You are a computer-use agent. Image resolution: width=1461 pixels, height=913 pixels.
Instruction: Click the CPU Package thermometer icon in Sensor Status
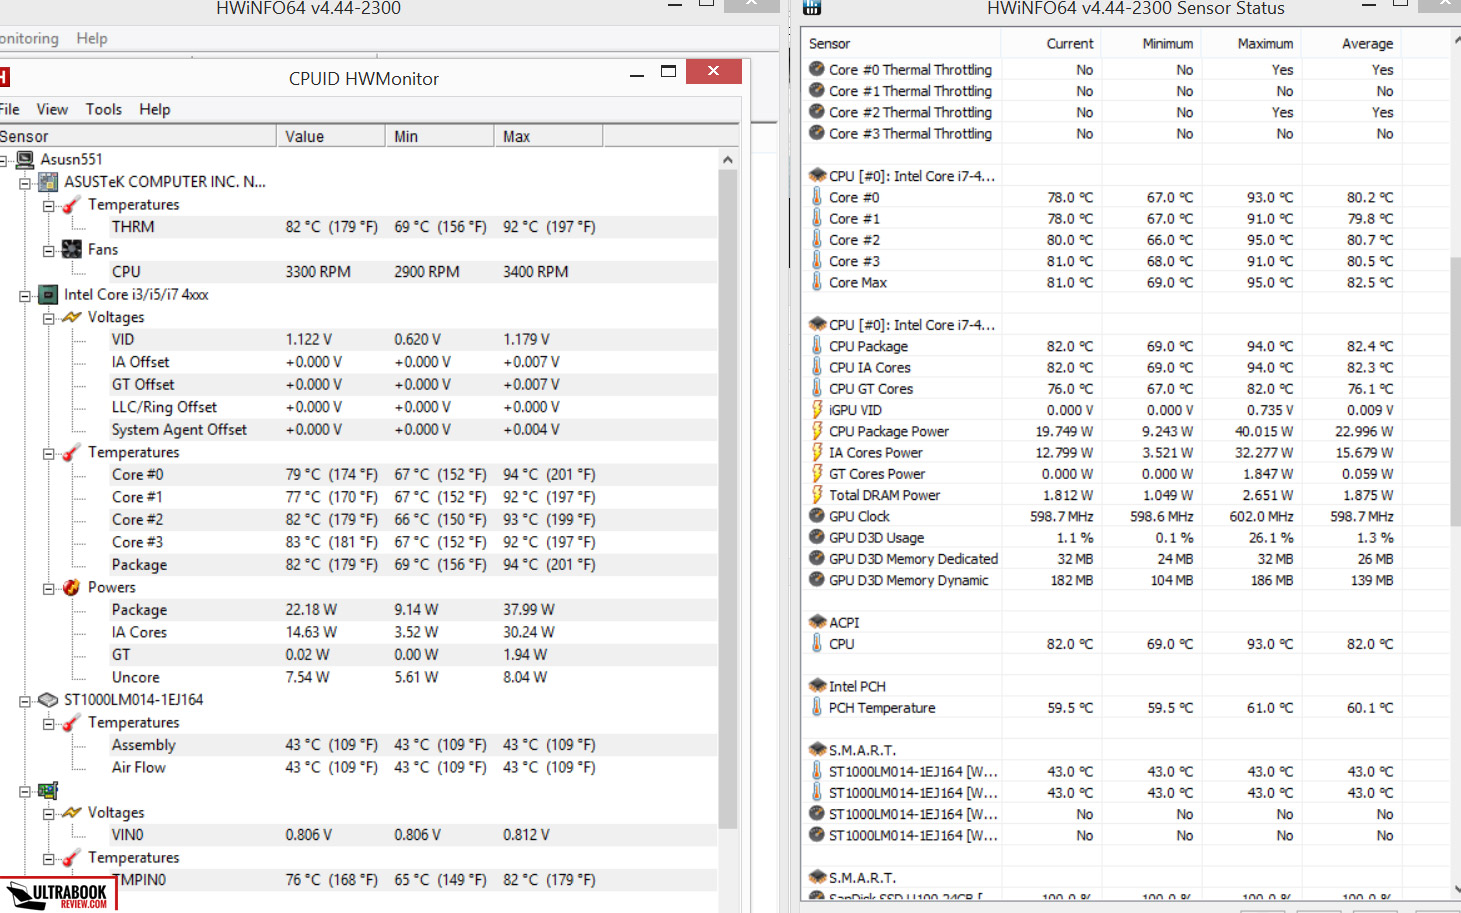coord(817,346)
